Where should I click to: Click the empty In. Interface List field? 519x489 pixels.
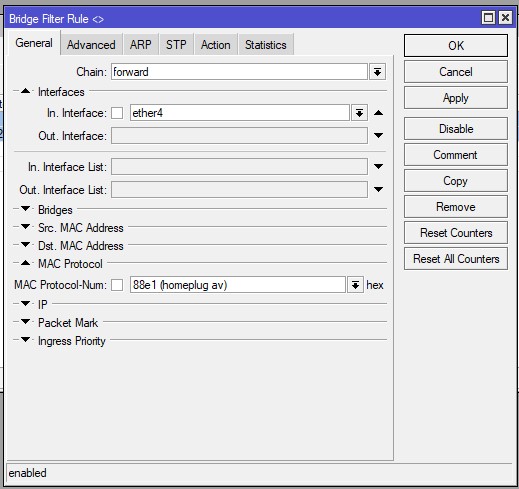[x=239, y=166]
